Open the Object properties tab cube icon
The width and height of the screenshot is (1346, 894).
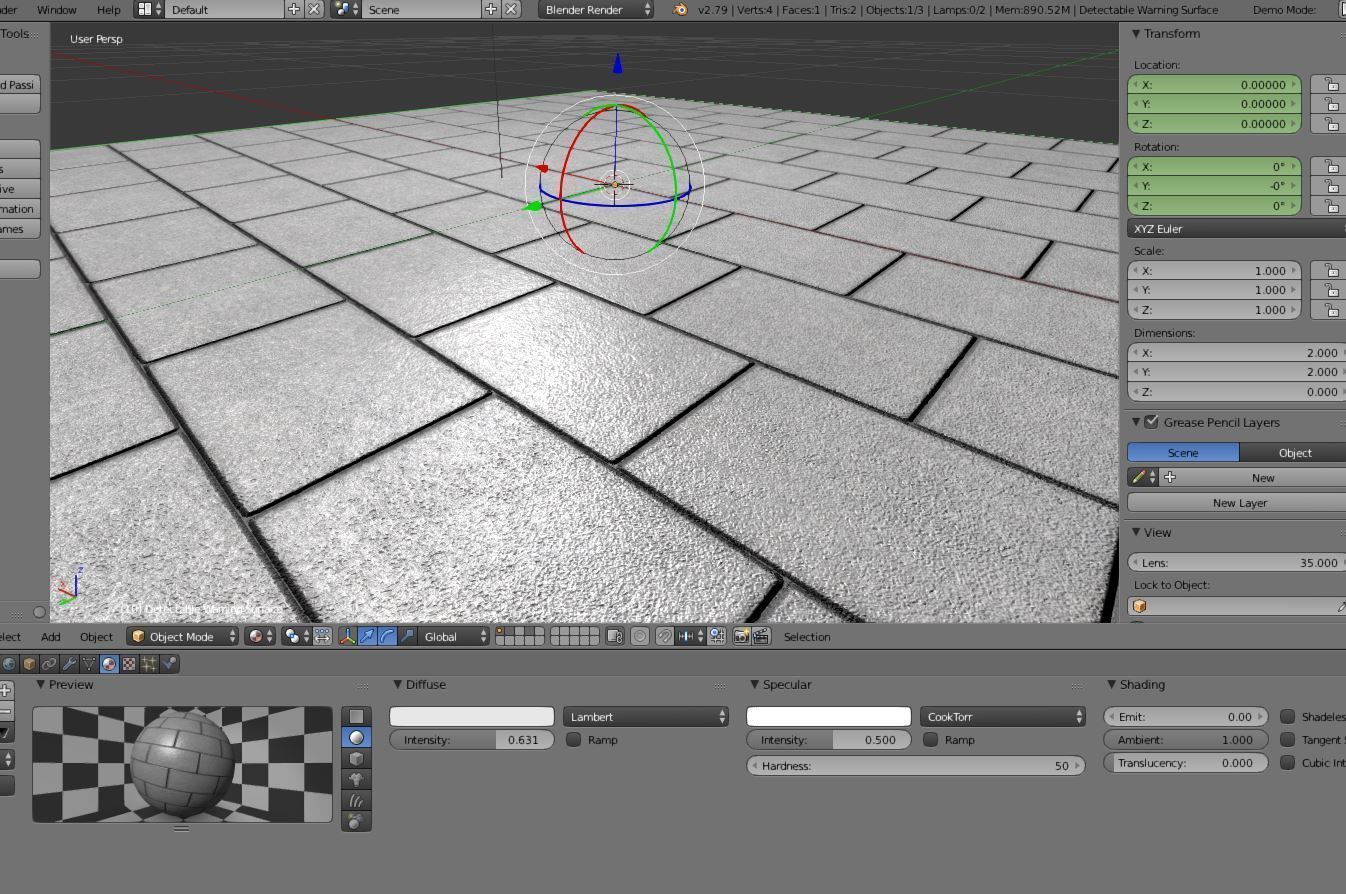coord(29,663)
